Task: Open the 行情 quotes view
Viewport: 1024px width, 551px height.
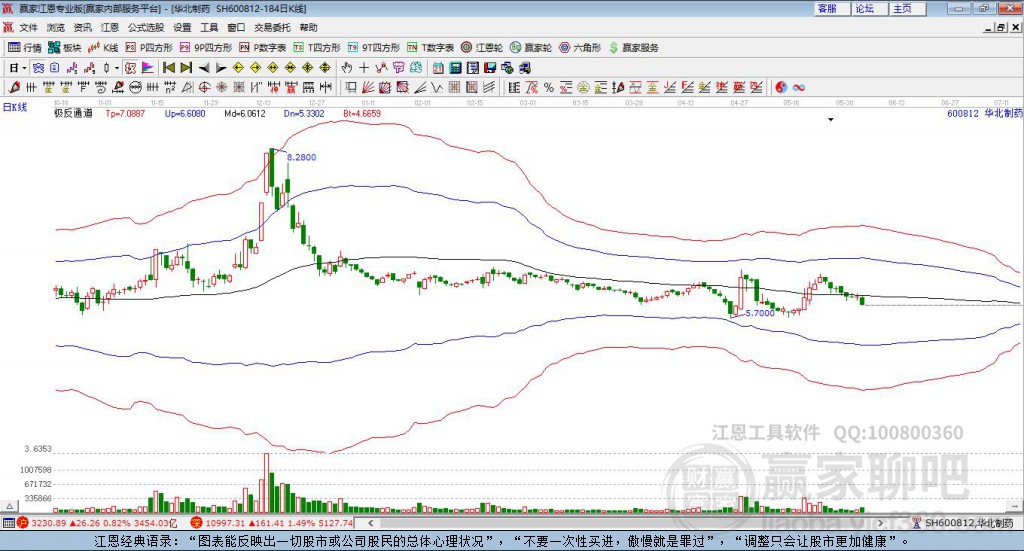Action: coord(24,48)
